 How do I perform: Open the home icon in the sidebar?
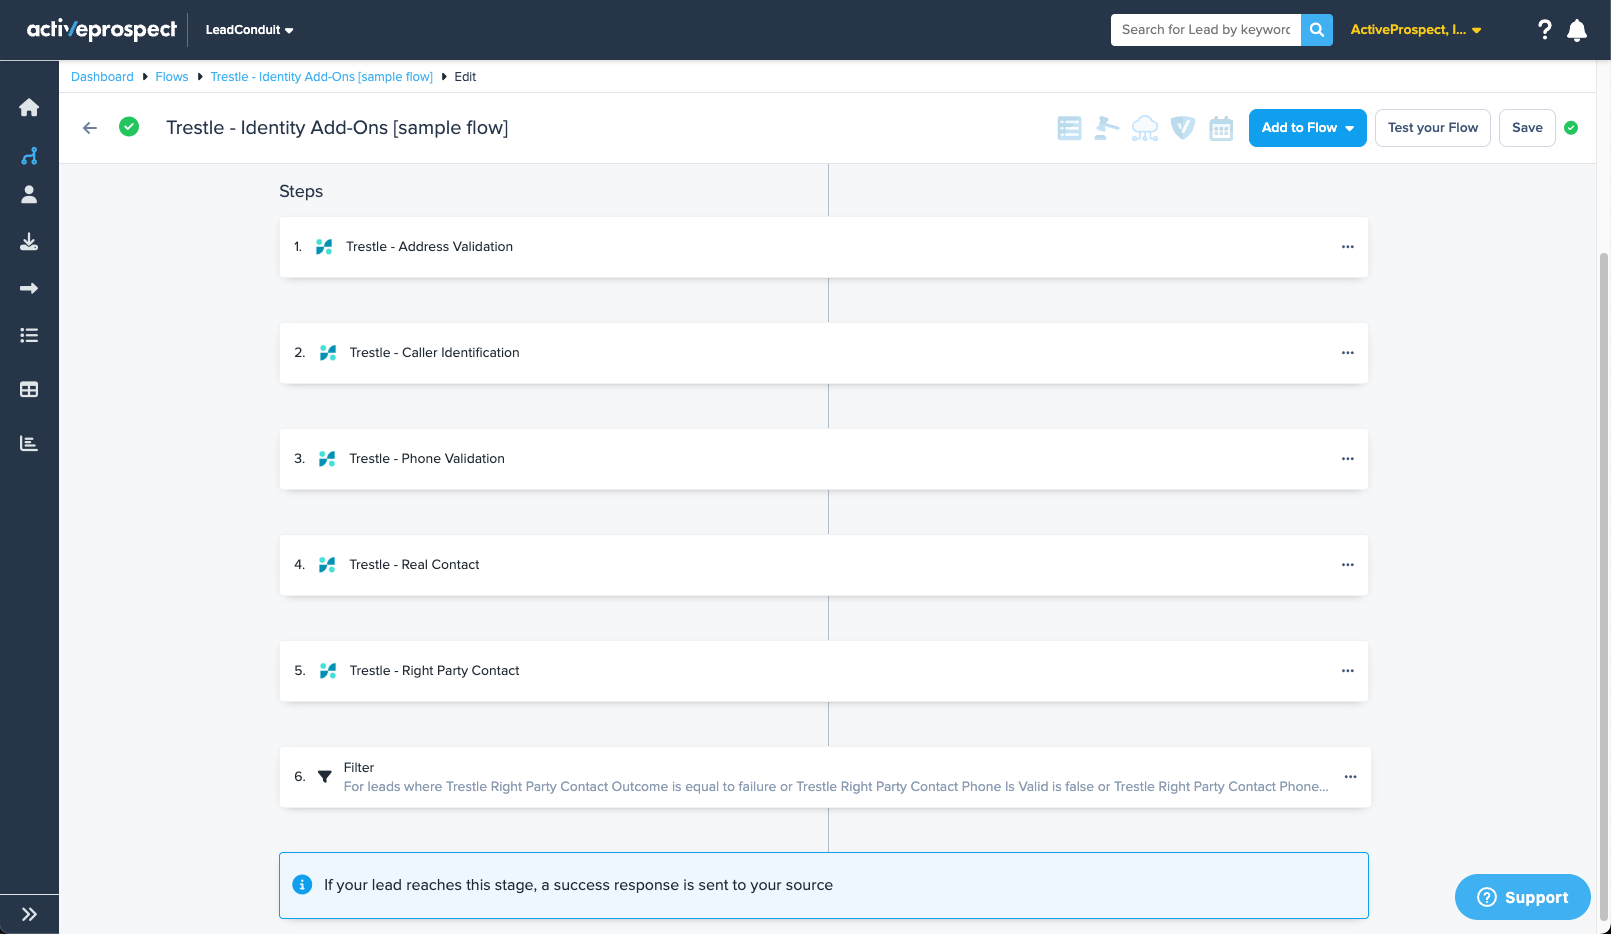coord(29,107)
